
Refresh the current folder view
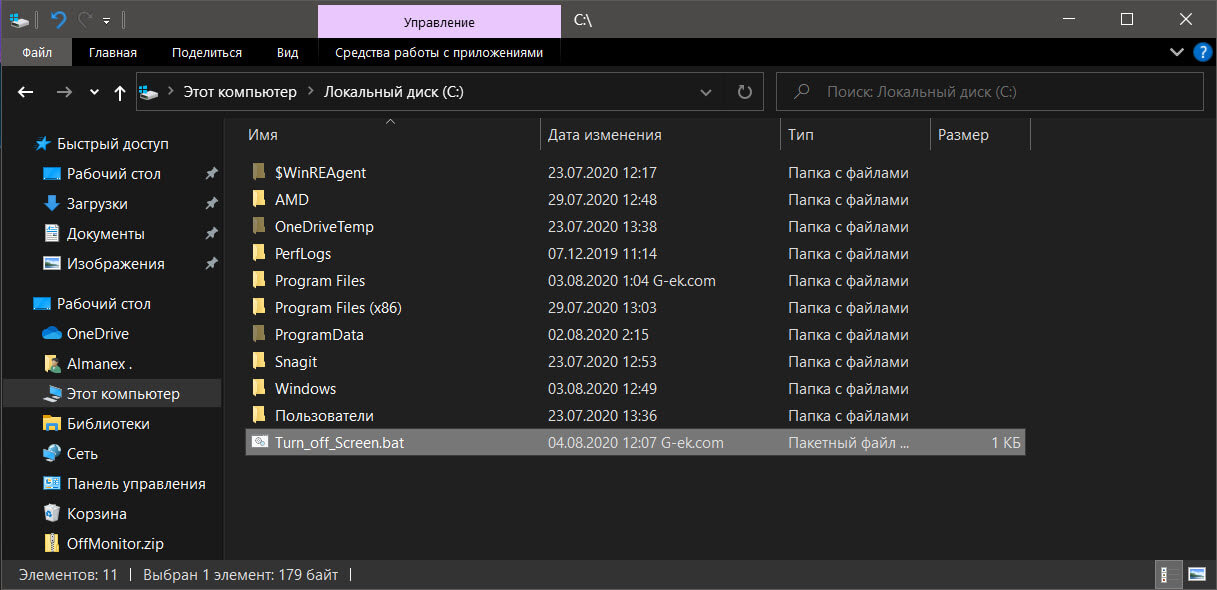[x=744, y=92]
